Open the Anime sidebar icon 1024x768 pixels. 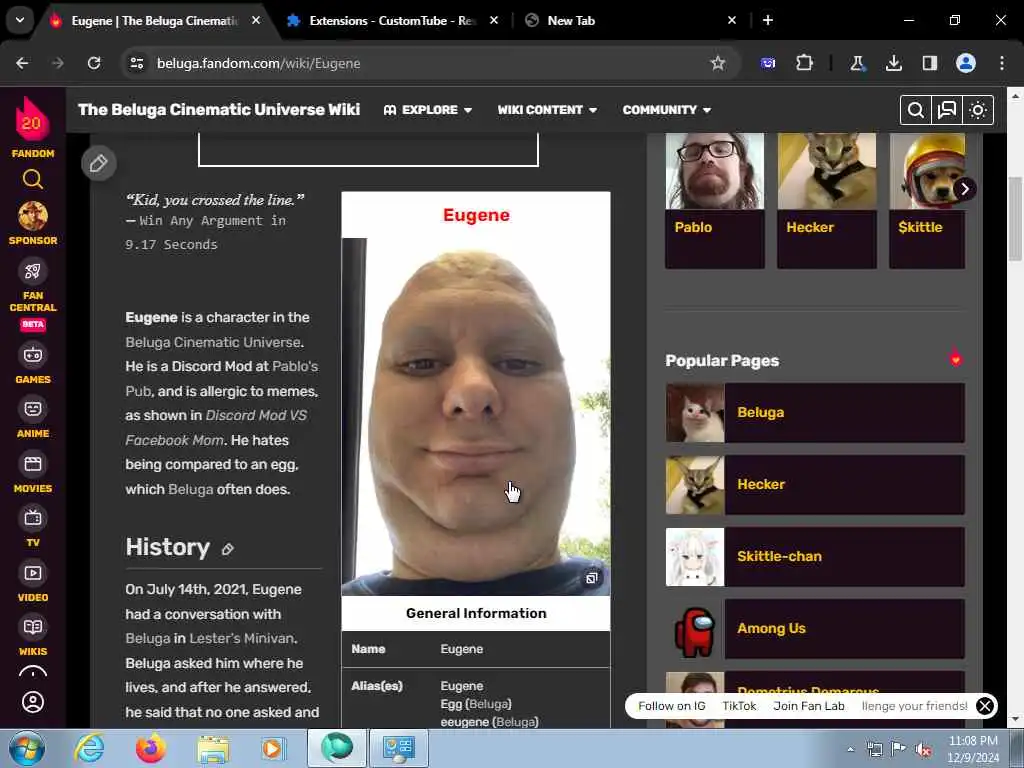(x=33, y=409)
